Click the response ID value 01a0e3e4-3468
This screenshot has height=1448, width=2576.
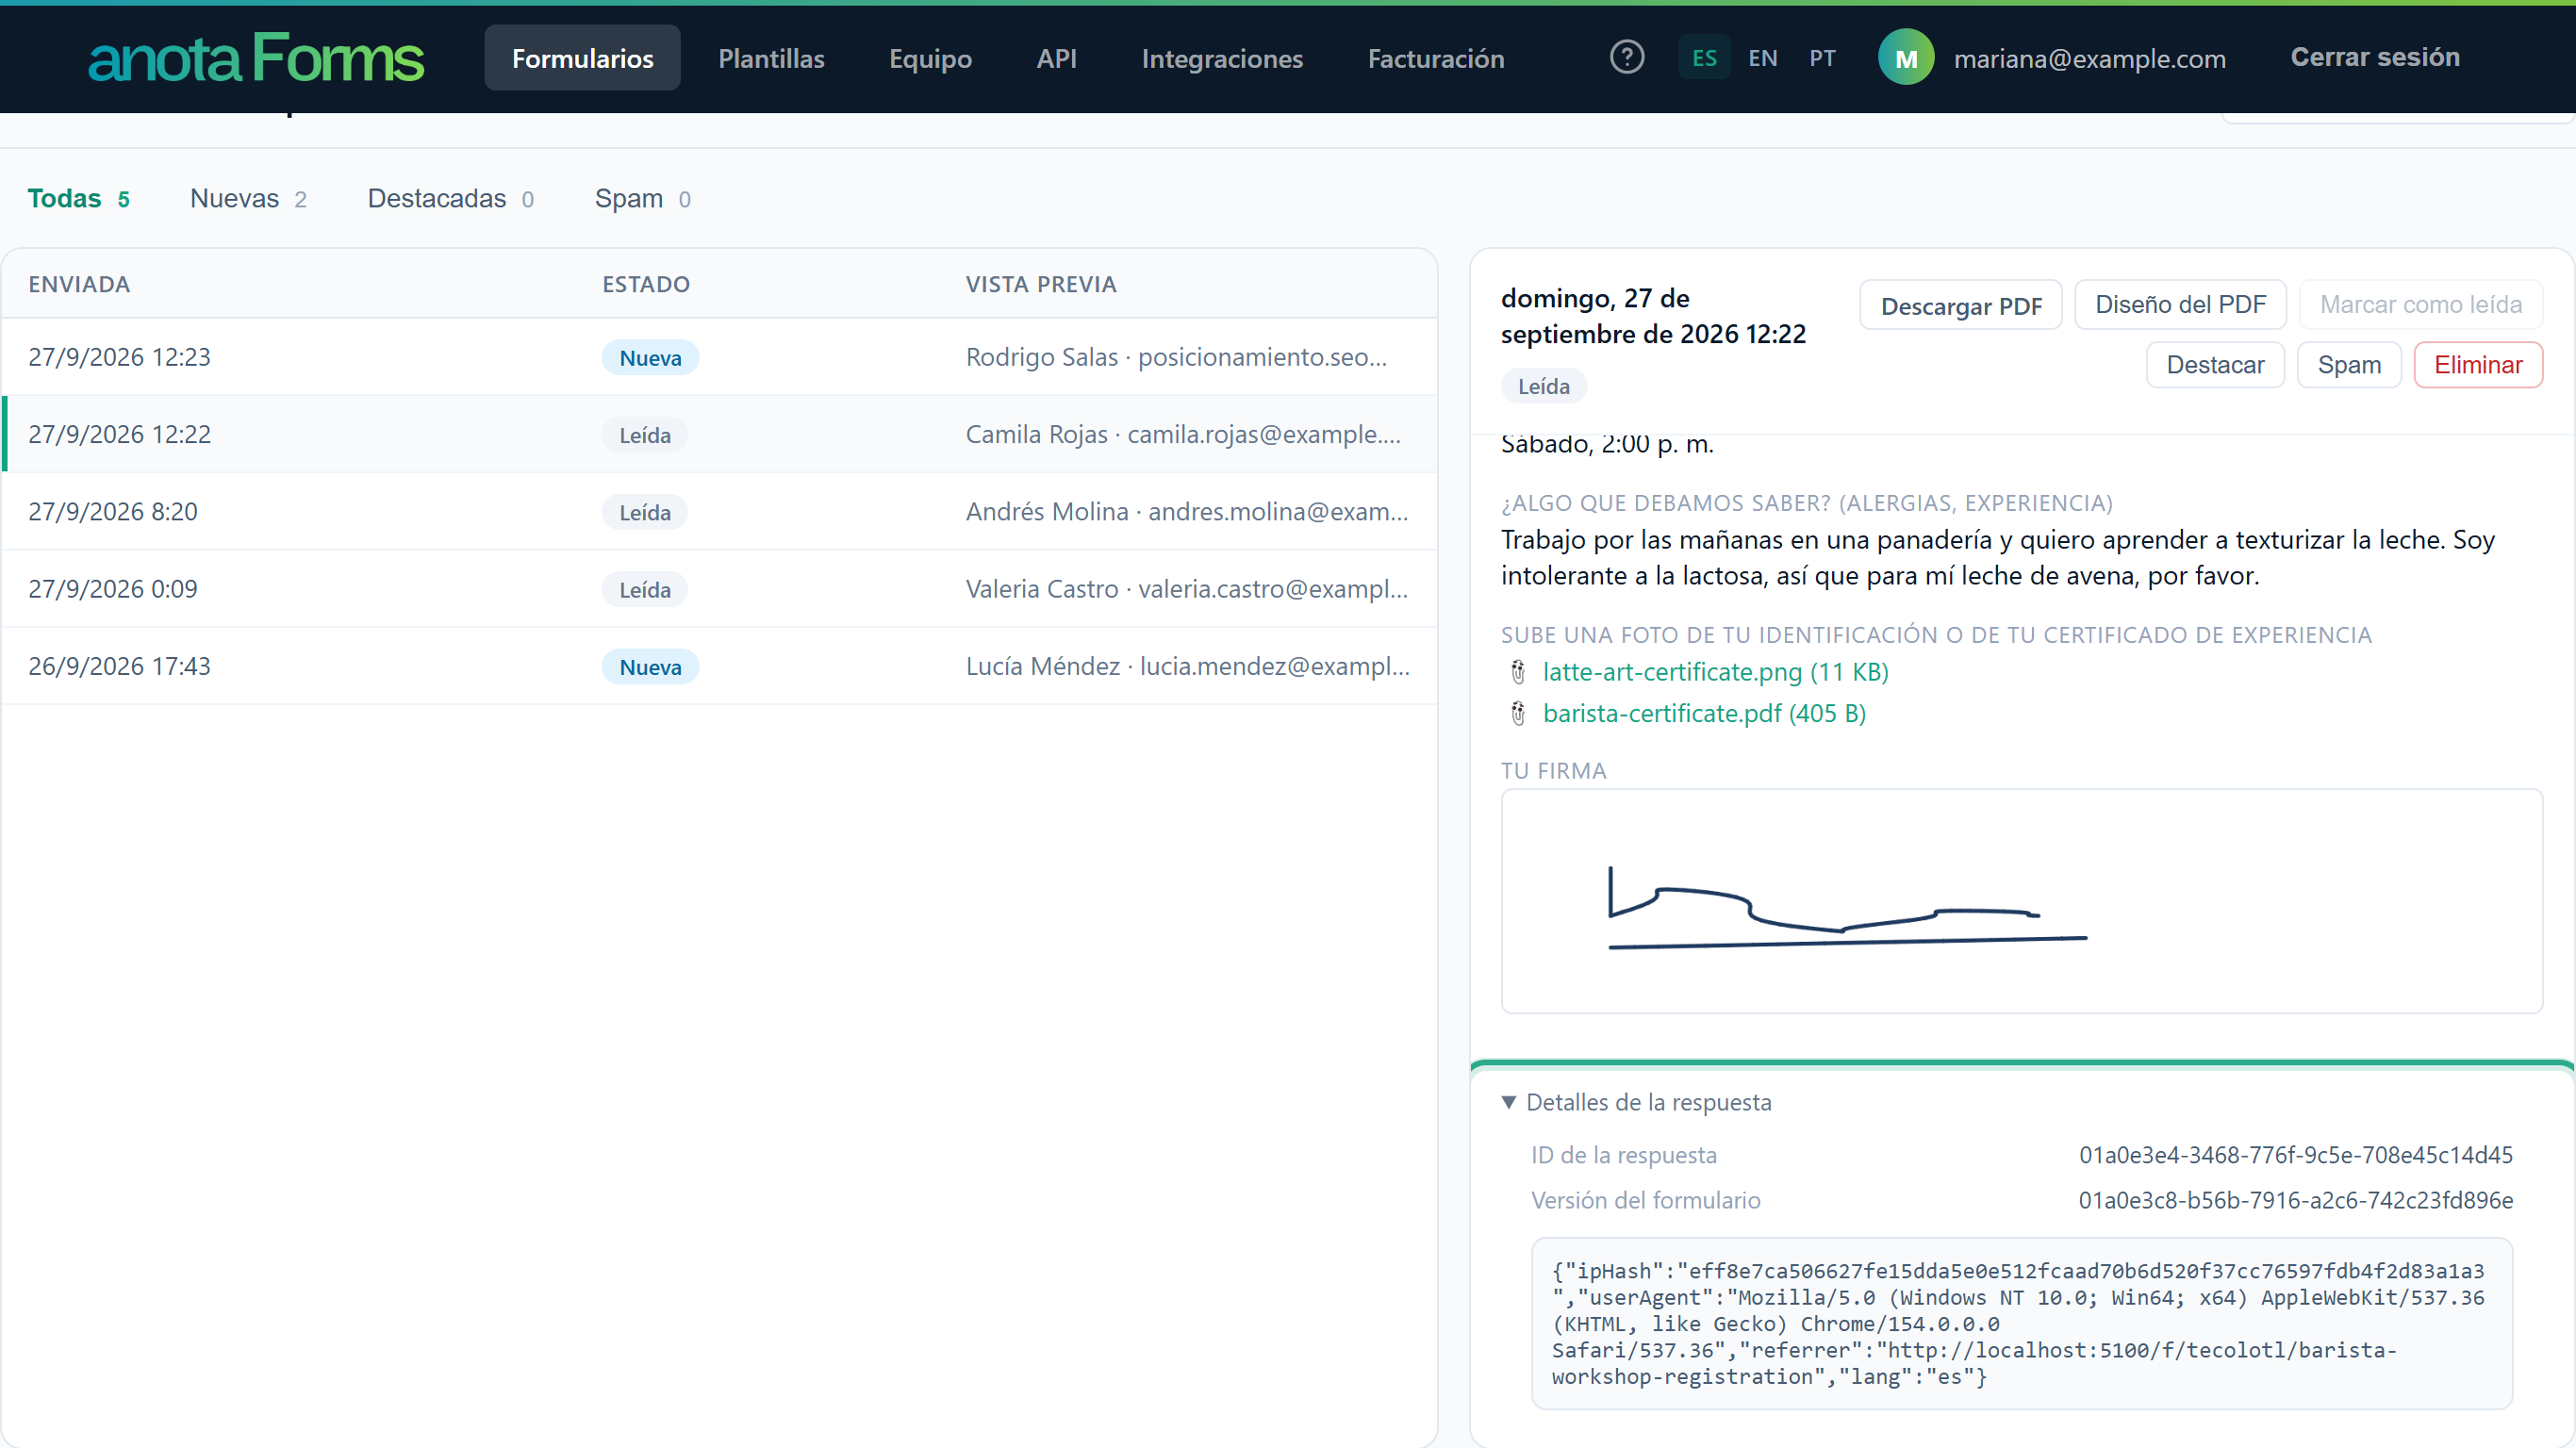(2296, 1155)
